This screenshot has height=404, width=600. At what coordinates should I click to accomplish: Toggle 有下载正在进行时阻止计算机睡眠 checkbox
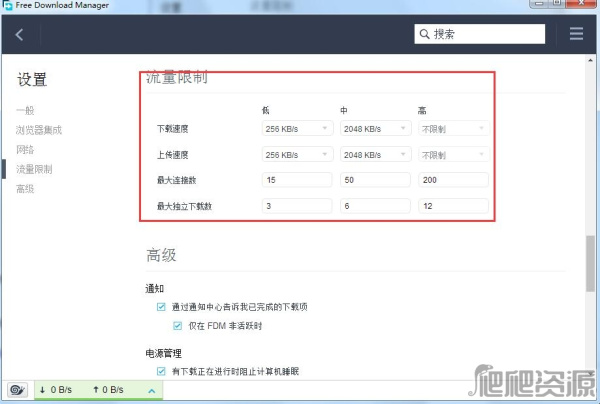tap(161, 371)
